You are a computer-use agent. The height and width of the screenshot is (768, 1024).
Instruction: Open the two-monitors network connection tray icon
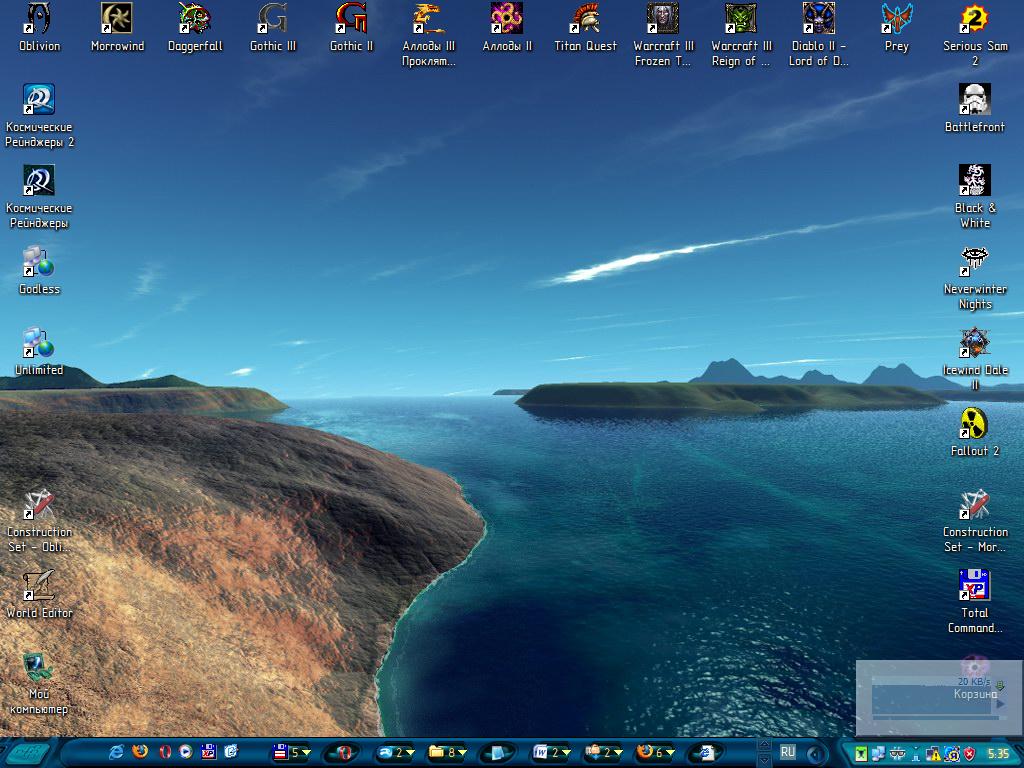point(878,753)
